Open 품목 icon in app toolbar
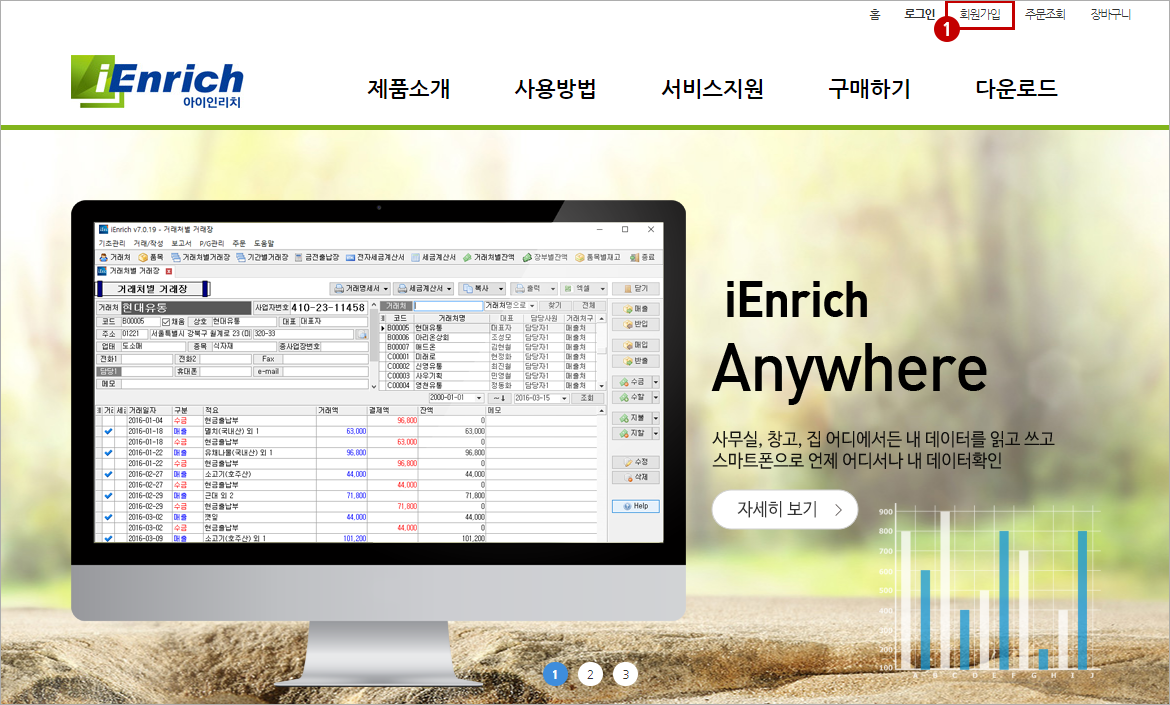 [x=151, y=257]
